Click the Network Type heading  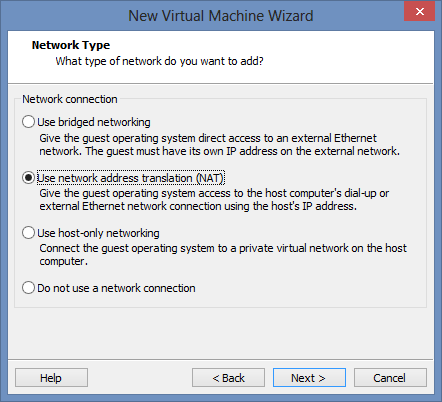point(71,45)
